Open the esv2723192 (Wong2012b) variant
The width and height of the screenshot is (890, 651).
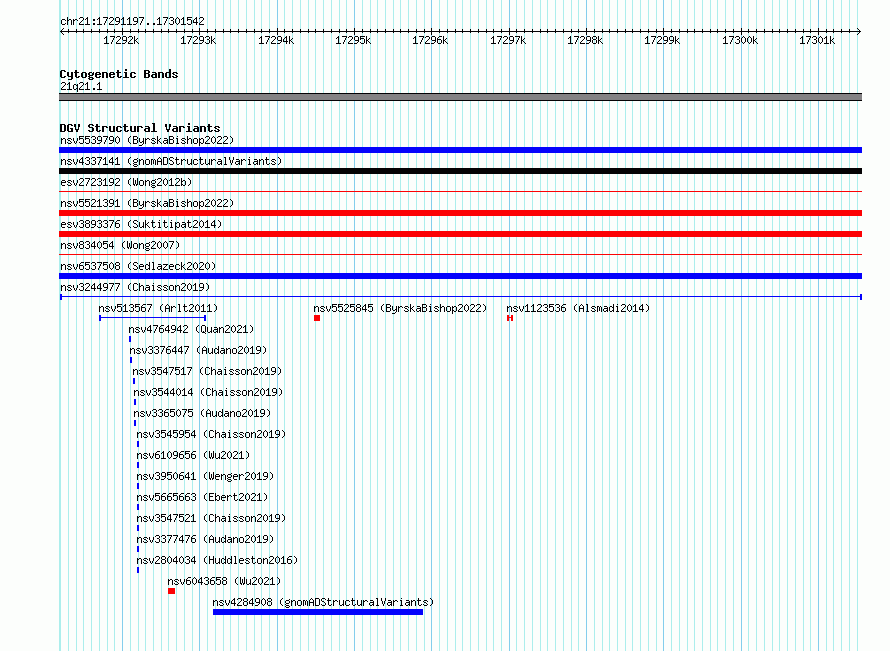[126, 182]
